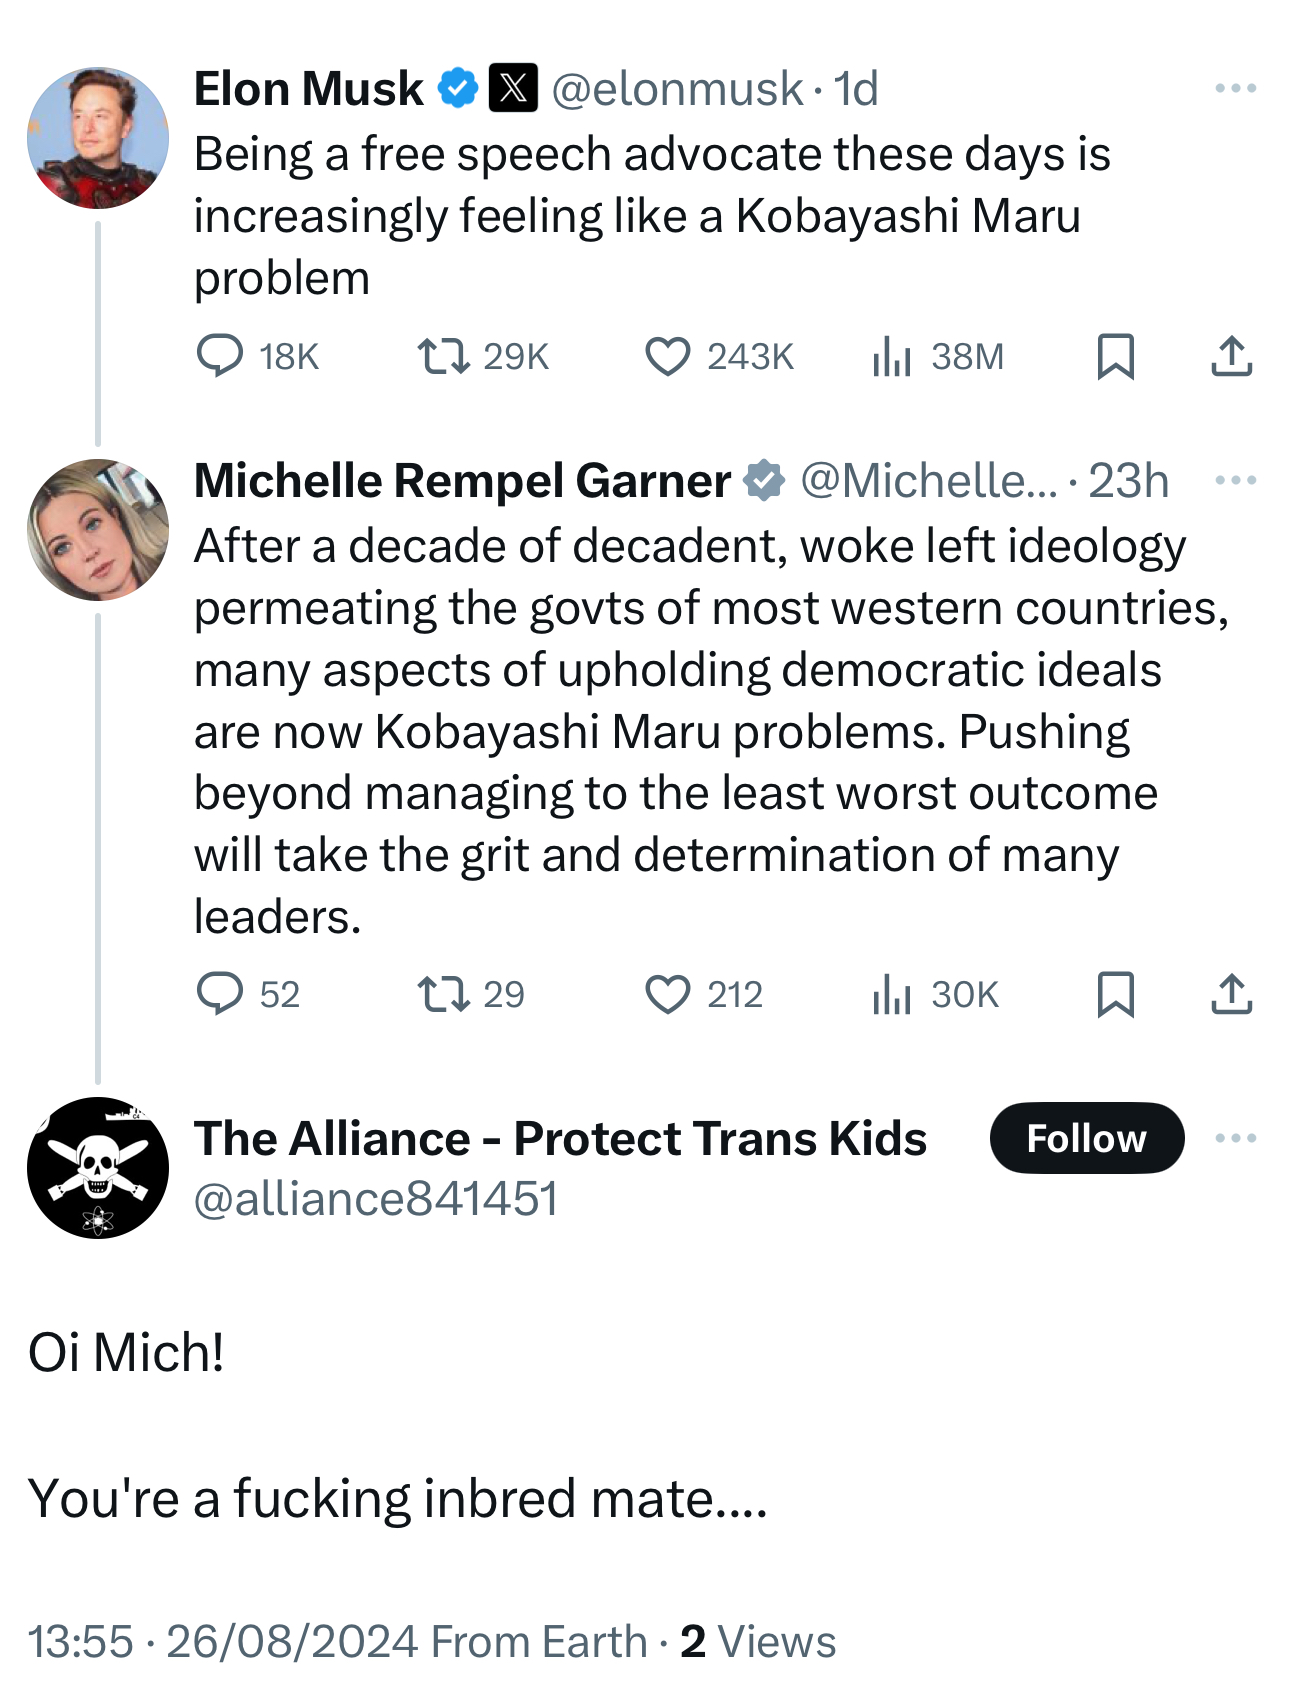Like Elon Musk's post

(667, 356)
